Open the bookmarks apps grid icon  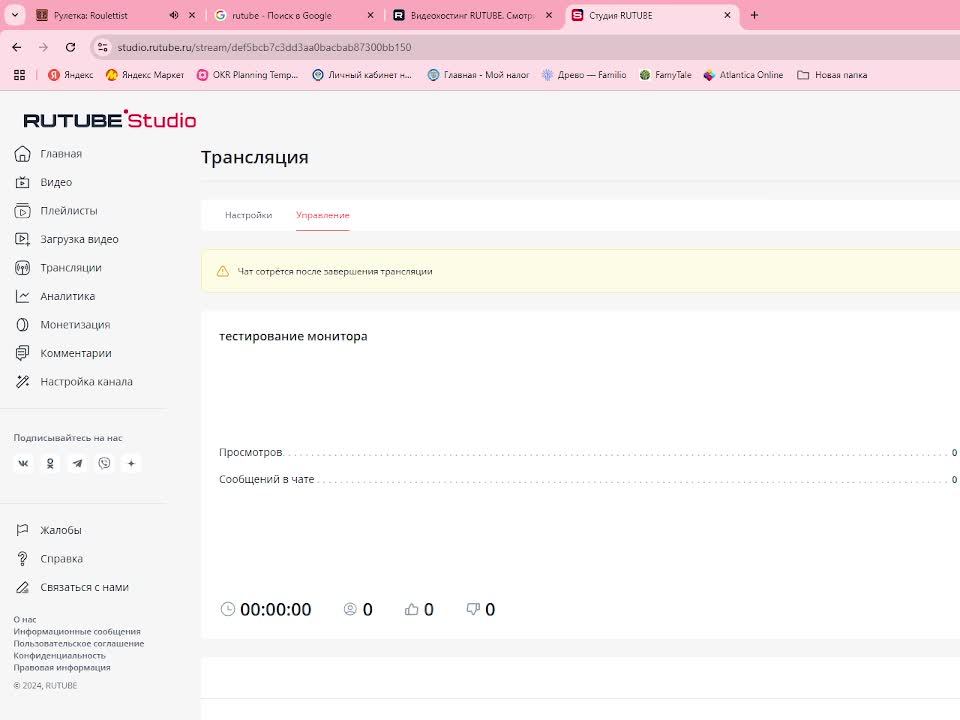[x=20, y=75]
